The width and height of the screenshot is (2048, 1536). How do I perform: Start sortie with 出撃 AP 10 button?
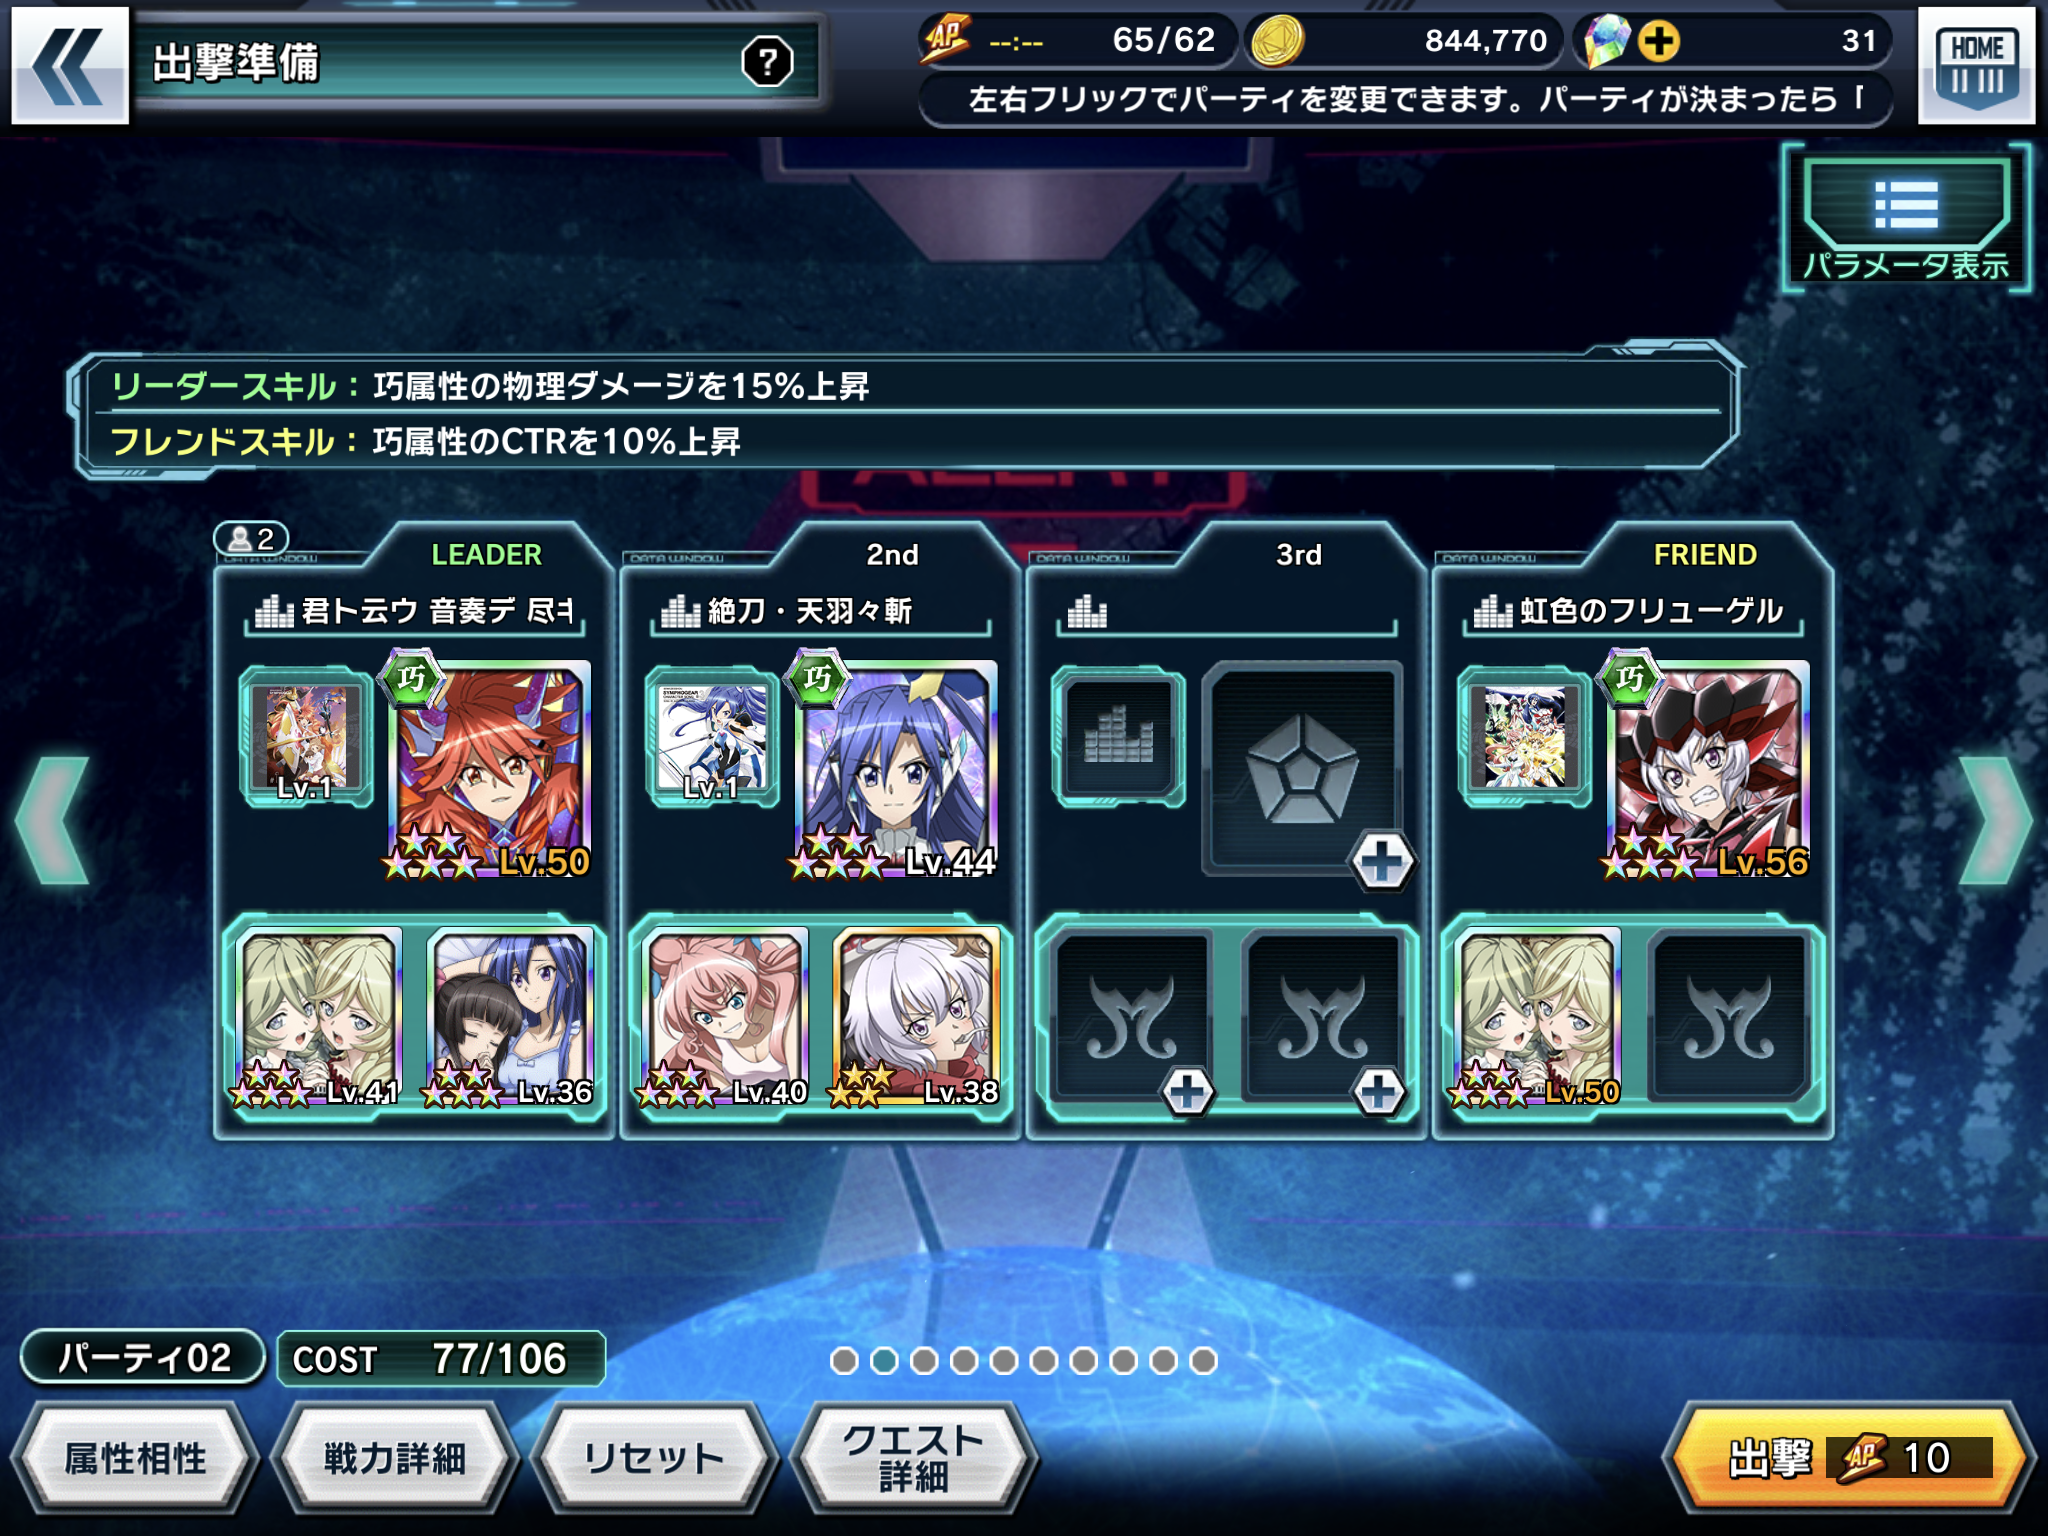pyautogui.click(x=1848, y=1457)
